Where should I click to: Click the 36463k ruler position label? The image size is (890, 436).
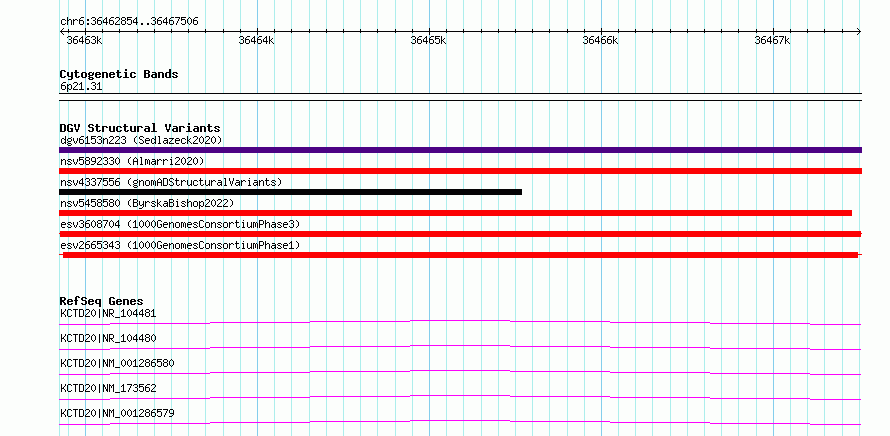(84, 40)
